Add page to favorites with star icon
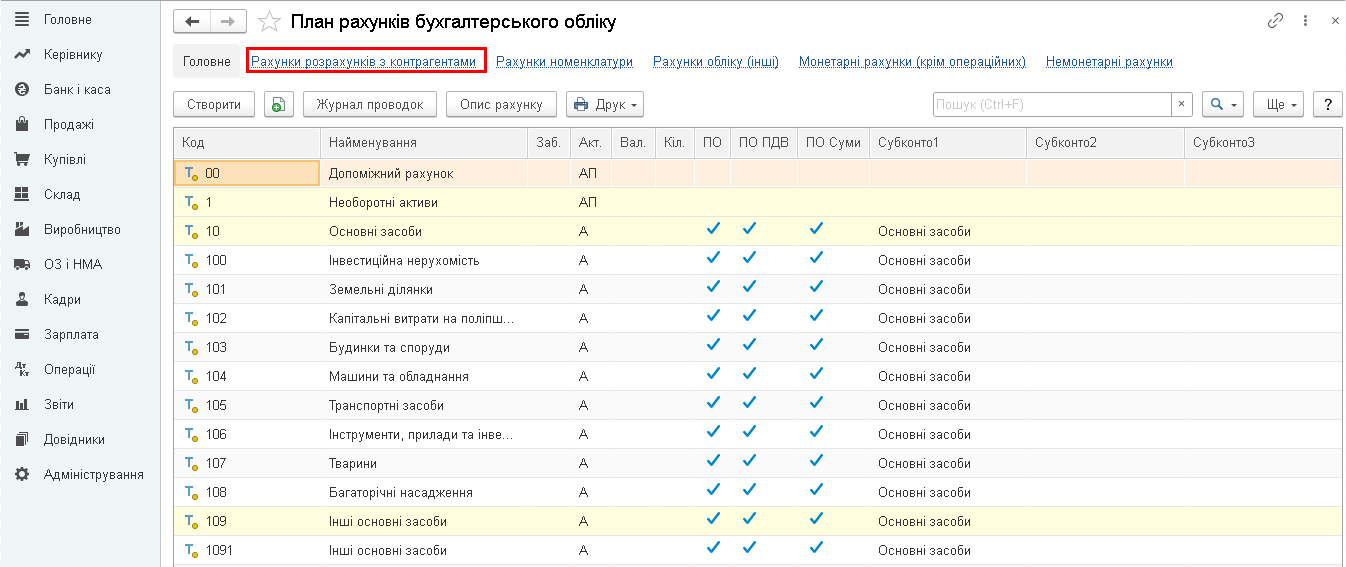 tap(268, 21)
